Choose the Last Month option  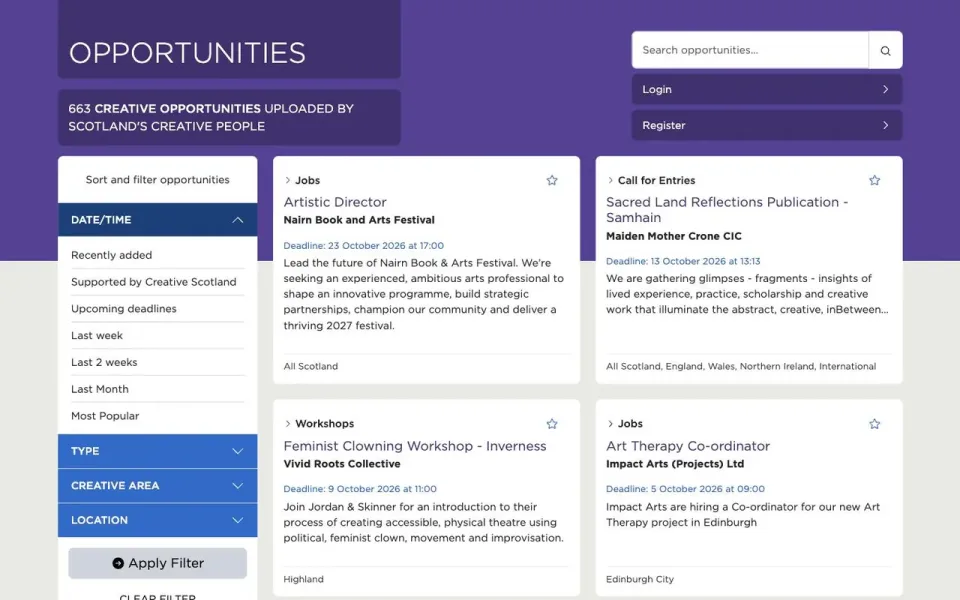tap(100, 389)
